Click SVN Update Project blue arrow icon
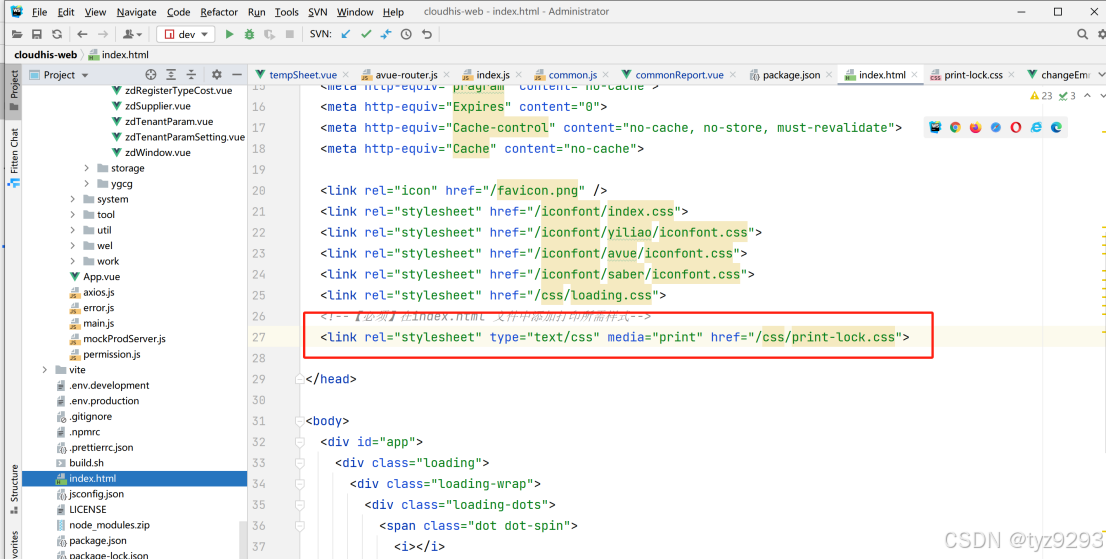This screenshot has width=1107, height=560. (345, 34)
